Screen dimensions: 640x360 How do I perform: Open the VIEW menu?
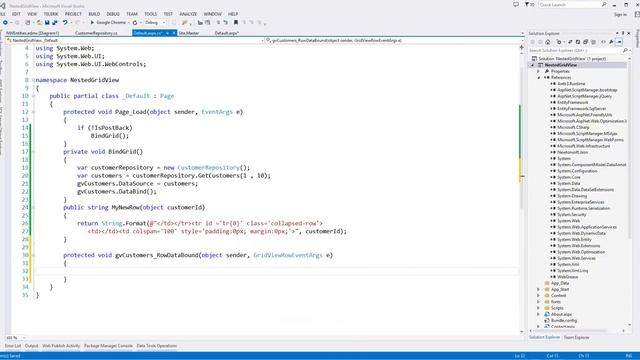coord(32,14)
